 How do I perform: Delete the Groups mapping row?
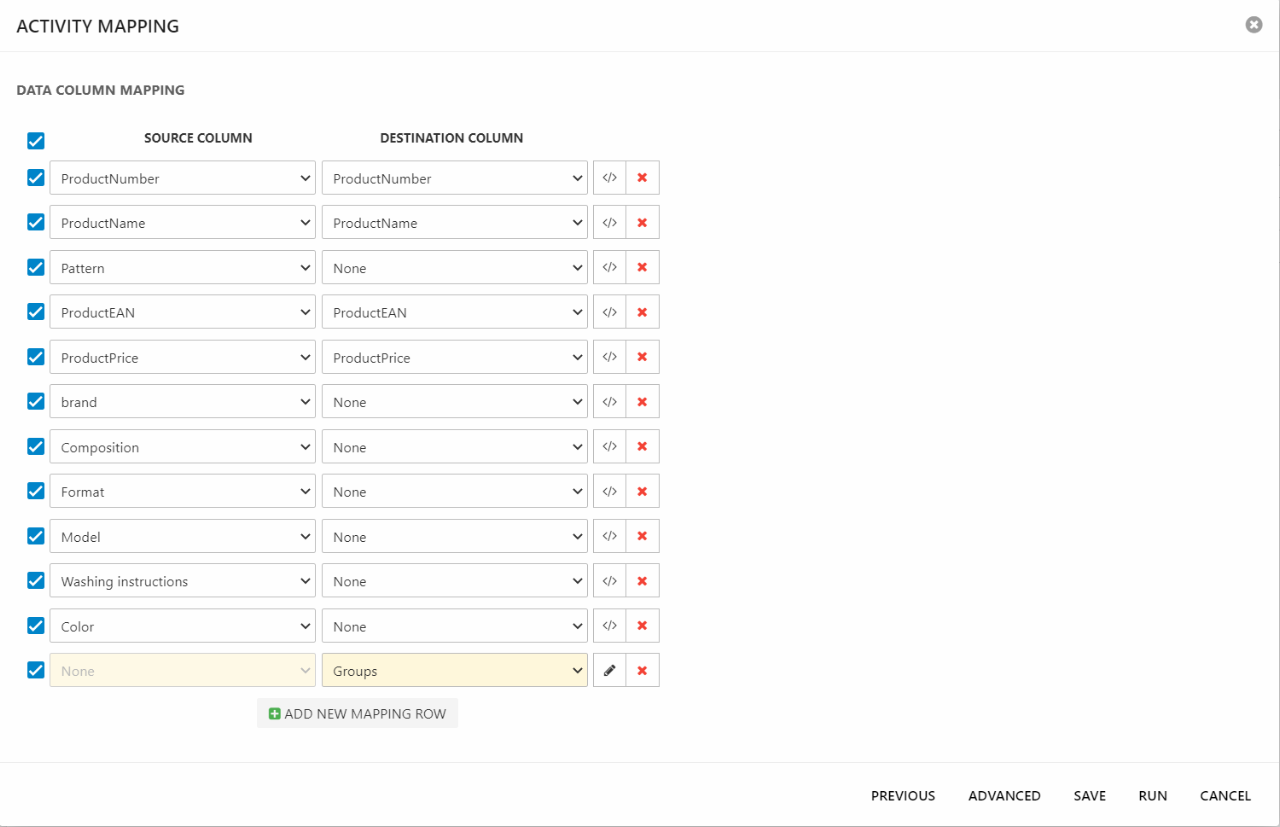[642, 671]
